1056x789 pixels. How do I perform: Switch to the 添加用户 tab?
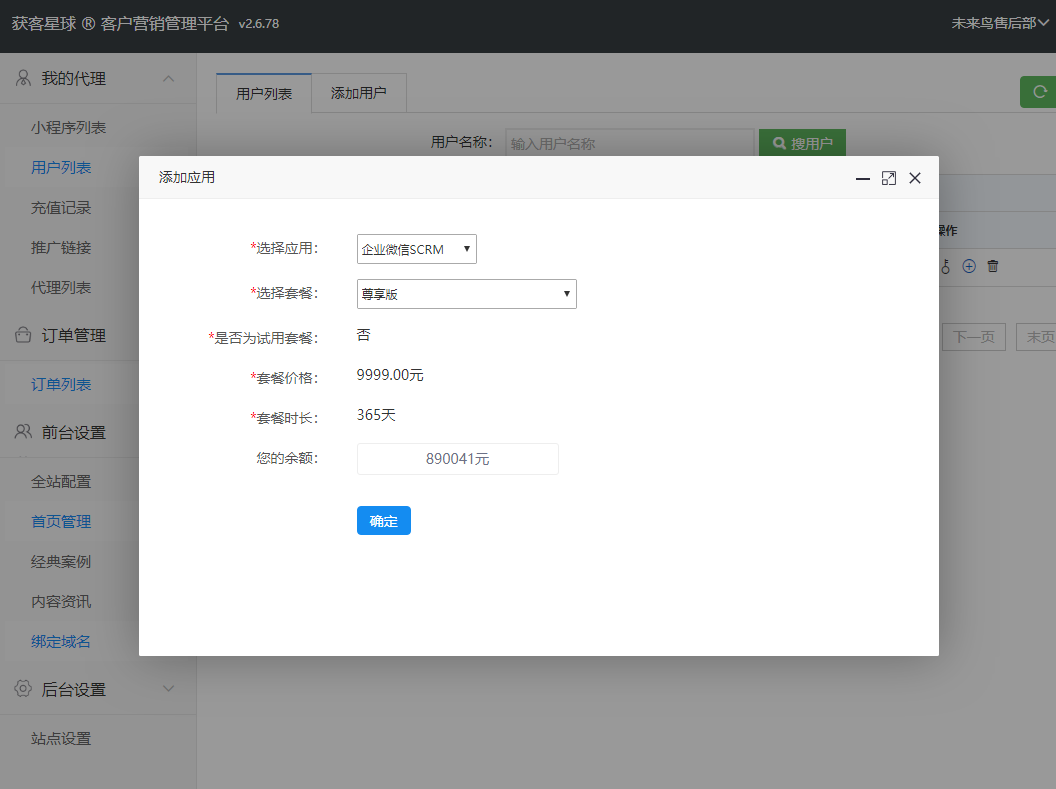coord(358,93)
